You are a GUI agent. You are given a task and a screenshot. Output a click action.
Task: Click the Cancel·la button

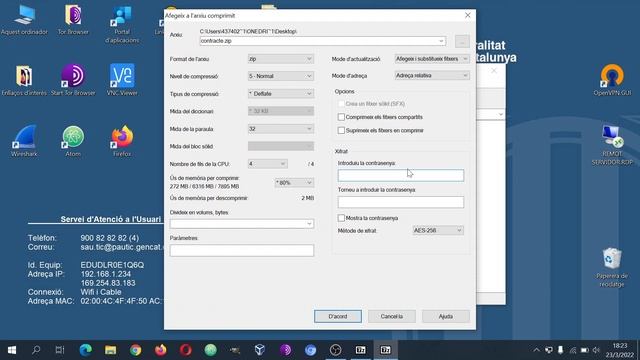(x=391, y=316)
